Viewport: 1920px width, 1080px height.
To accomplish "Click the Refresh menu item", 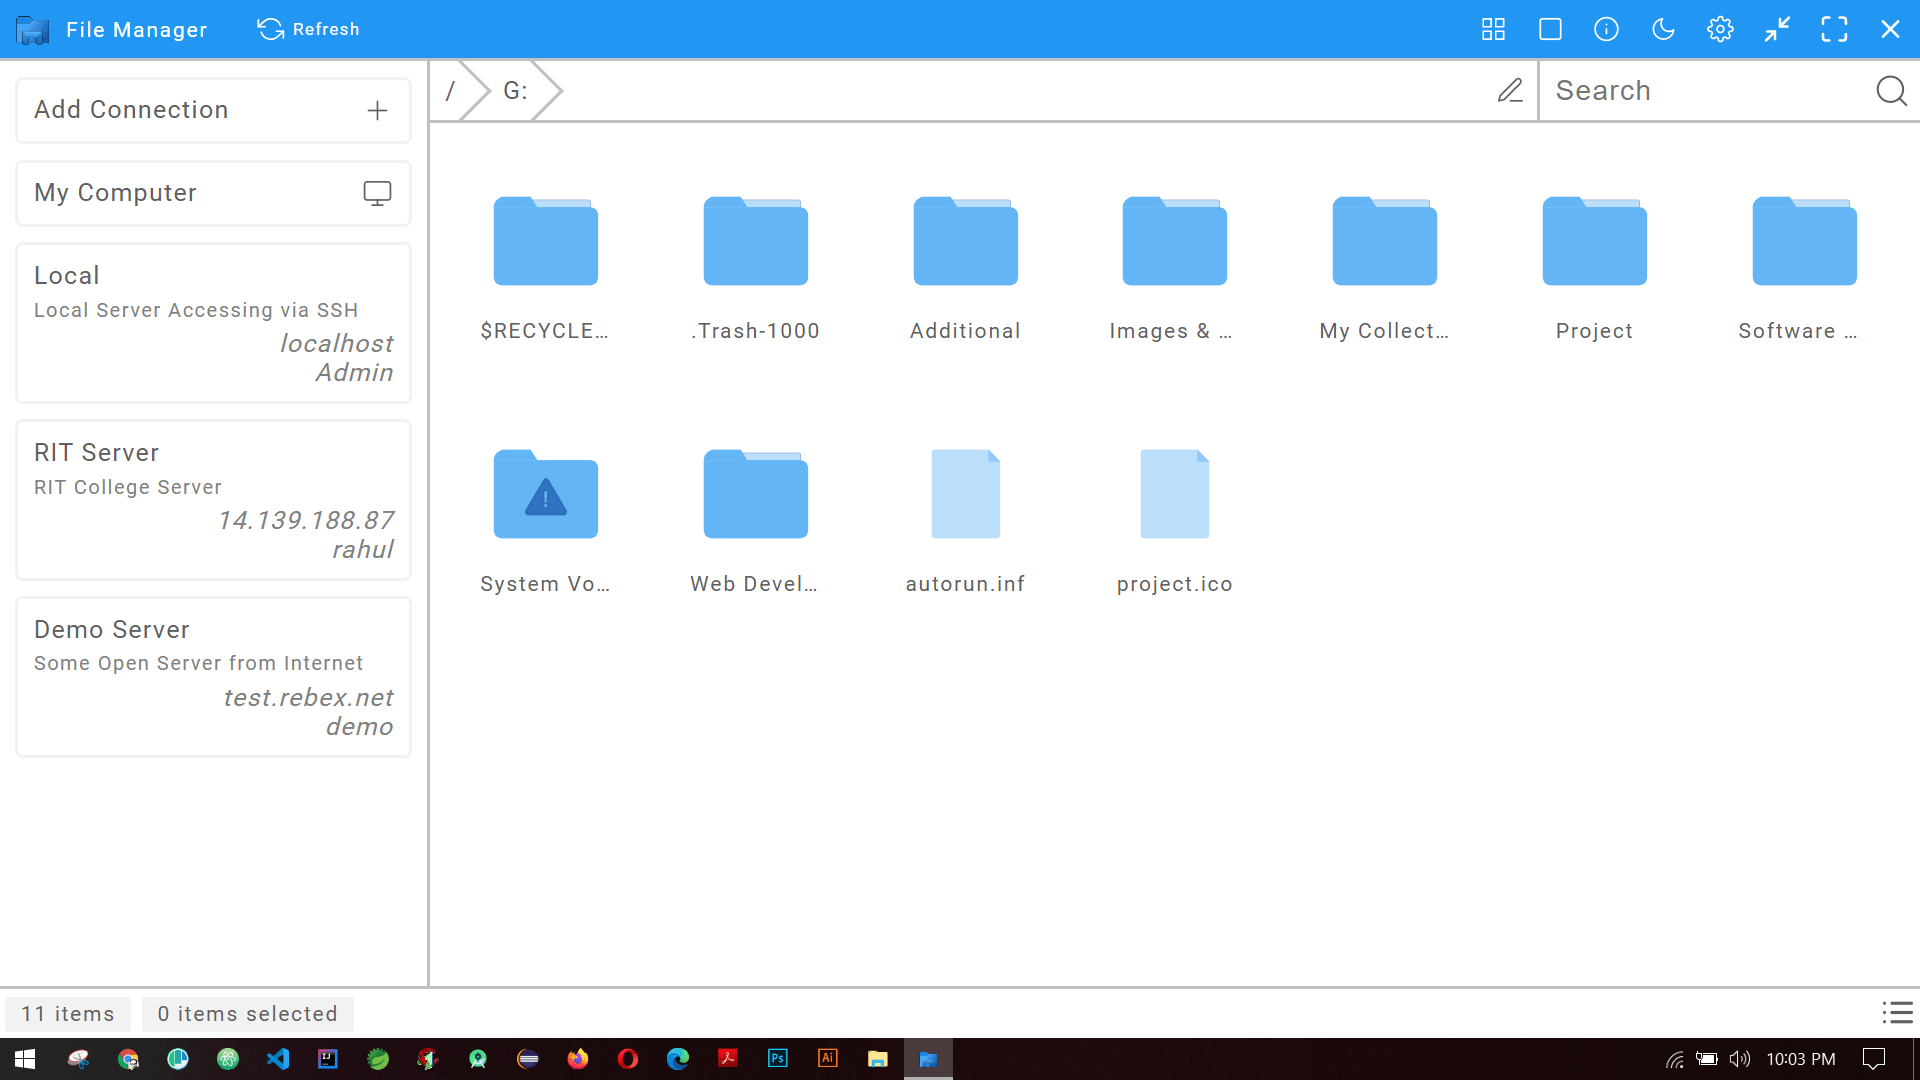I will (308, 29).
